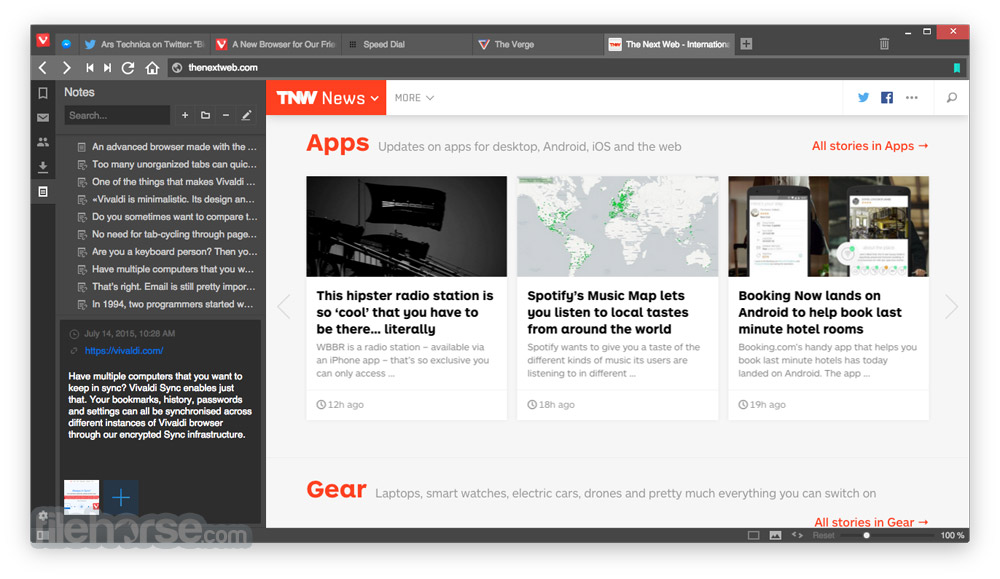This screenshot has height=579, width=1000.
Task: Select note 'Too many unorganized tabs'
Action: click(x=167, y=165)
